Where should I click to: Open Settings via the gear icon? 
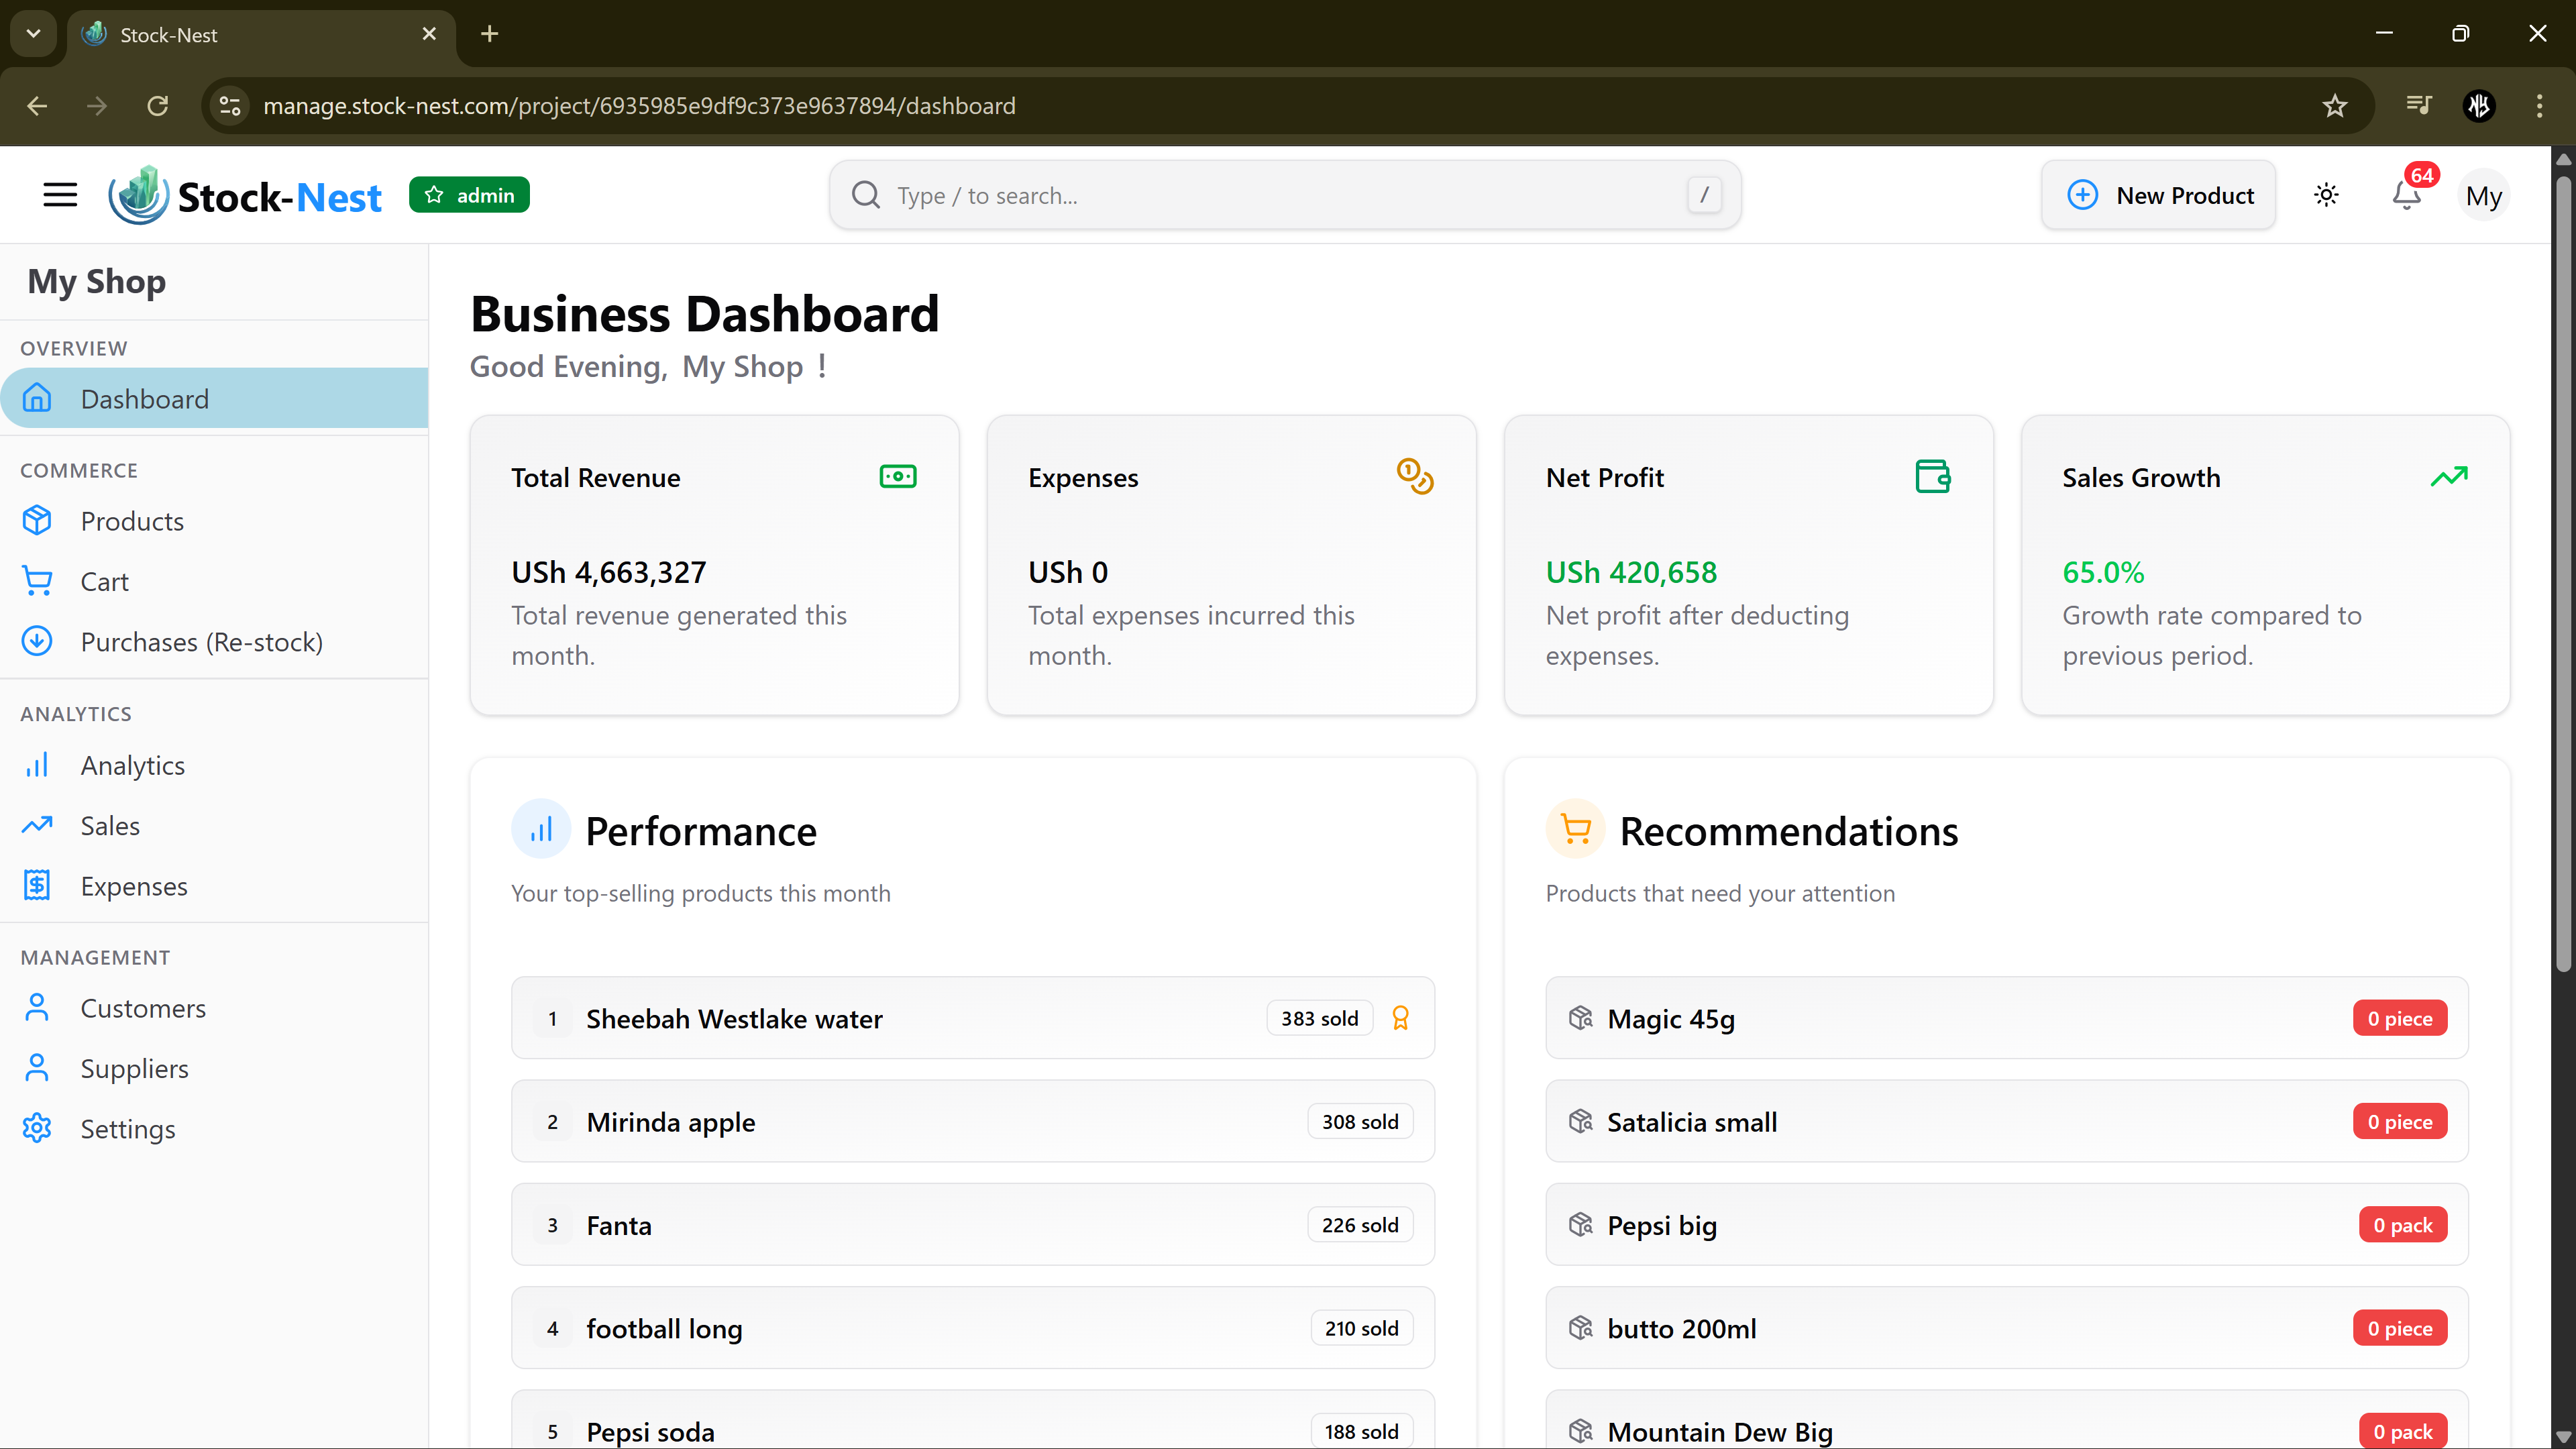coord(37,1128)
